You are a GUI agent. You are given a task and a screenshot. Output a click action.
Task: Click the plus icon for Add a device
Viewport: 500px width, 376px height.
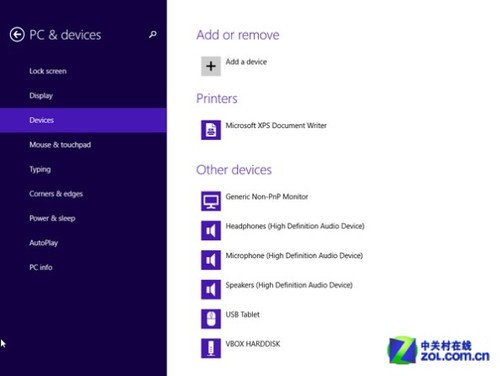pyautogui.click(x=211, y=66)
